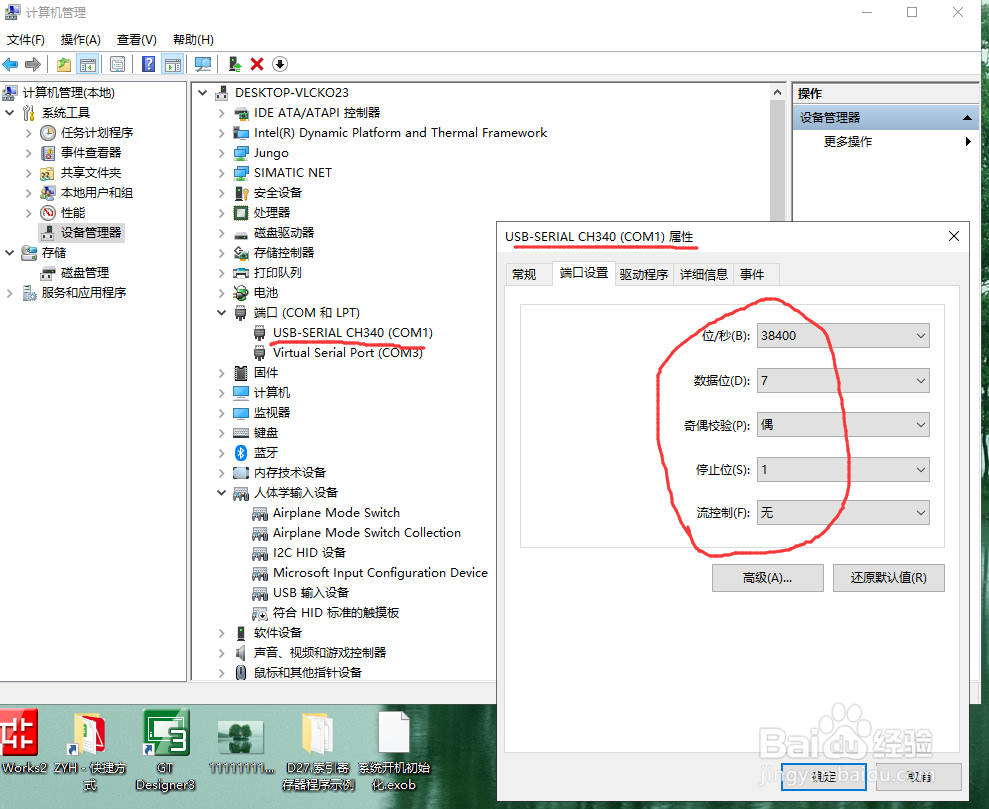Toggle the show/hide console tree icon
The height and width of the screenshot is (809, 989).
coord(88,64)
